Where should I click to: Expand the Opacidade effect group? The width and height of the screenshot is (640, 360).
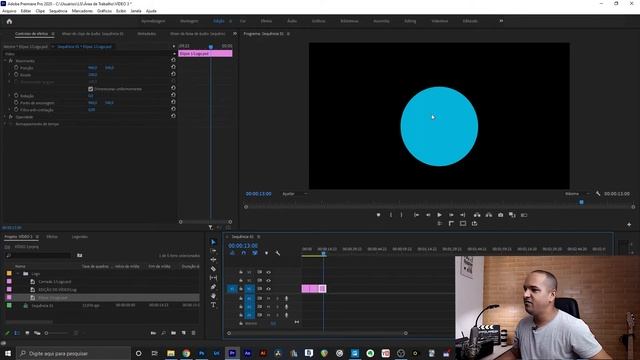click(5, 117)
